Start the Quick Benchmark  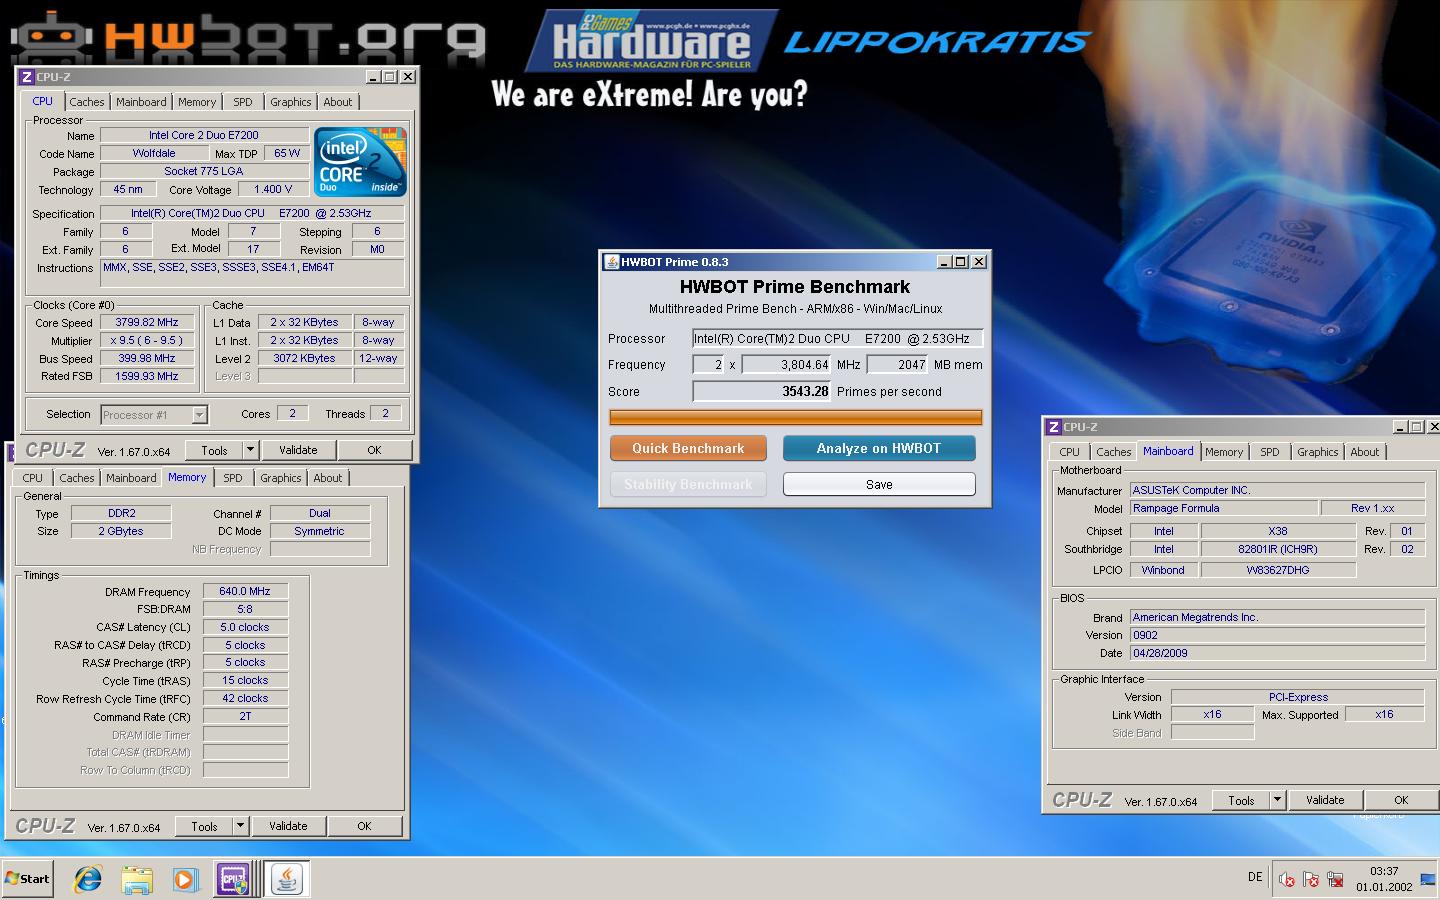click(688, 448)
